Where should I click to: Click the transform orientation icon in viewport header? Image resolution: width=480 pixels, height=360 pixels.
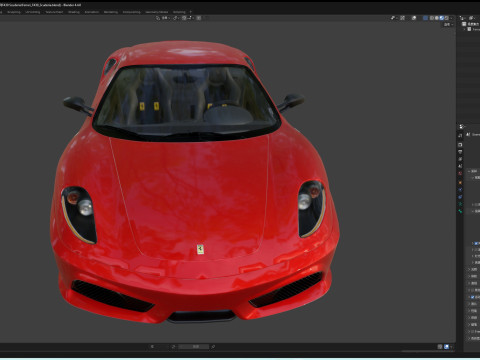click(157, 18)
